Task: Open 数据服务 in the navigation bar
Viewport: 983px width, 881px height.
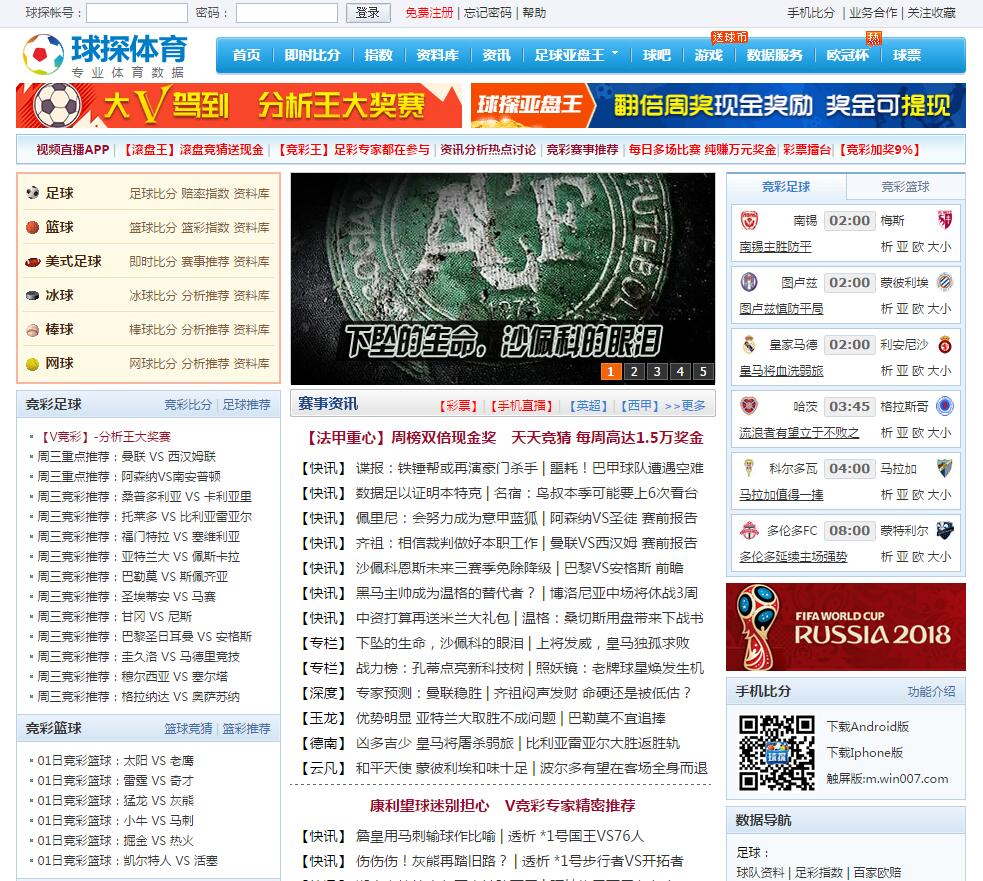Action: tap(774, 55)
